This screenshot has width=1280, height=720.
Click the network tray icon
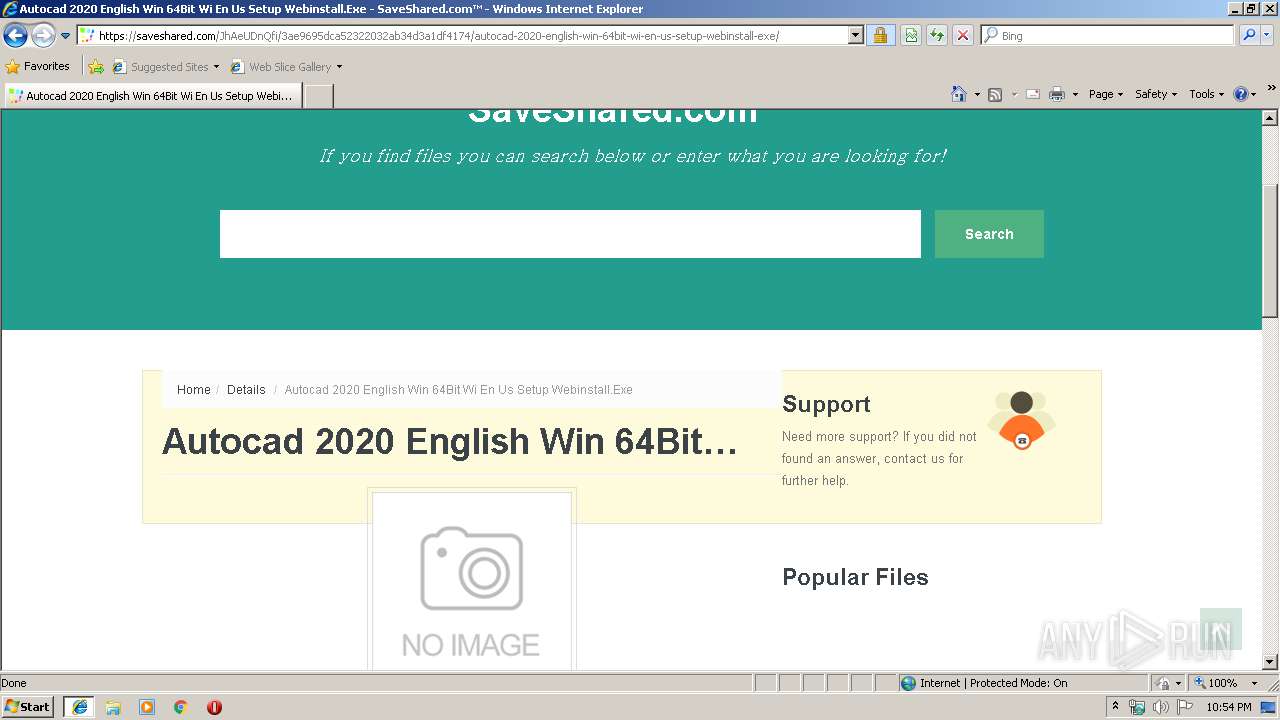click(x=1137, y=707)
